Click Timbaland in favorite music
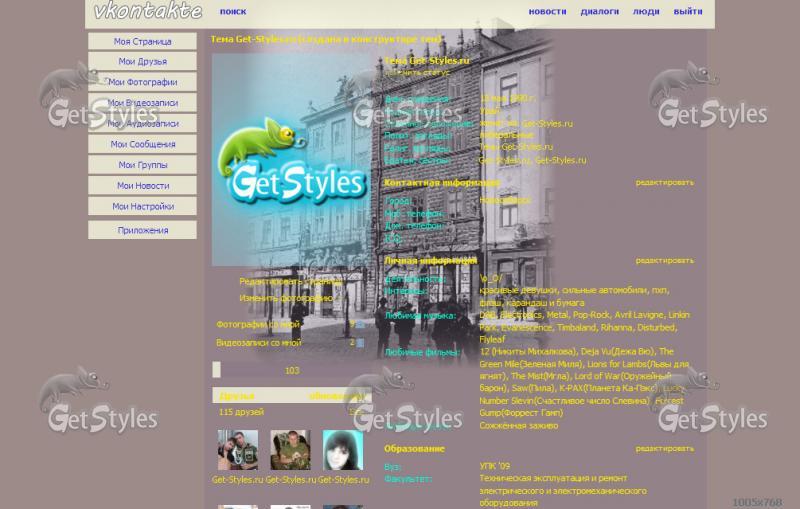 click(577, 327)
